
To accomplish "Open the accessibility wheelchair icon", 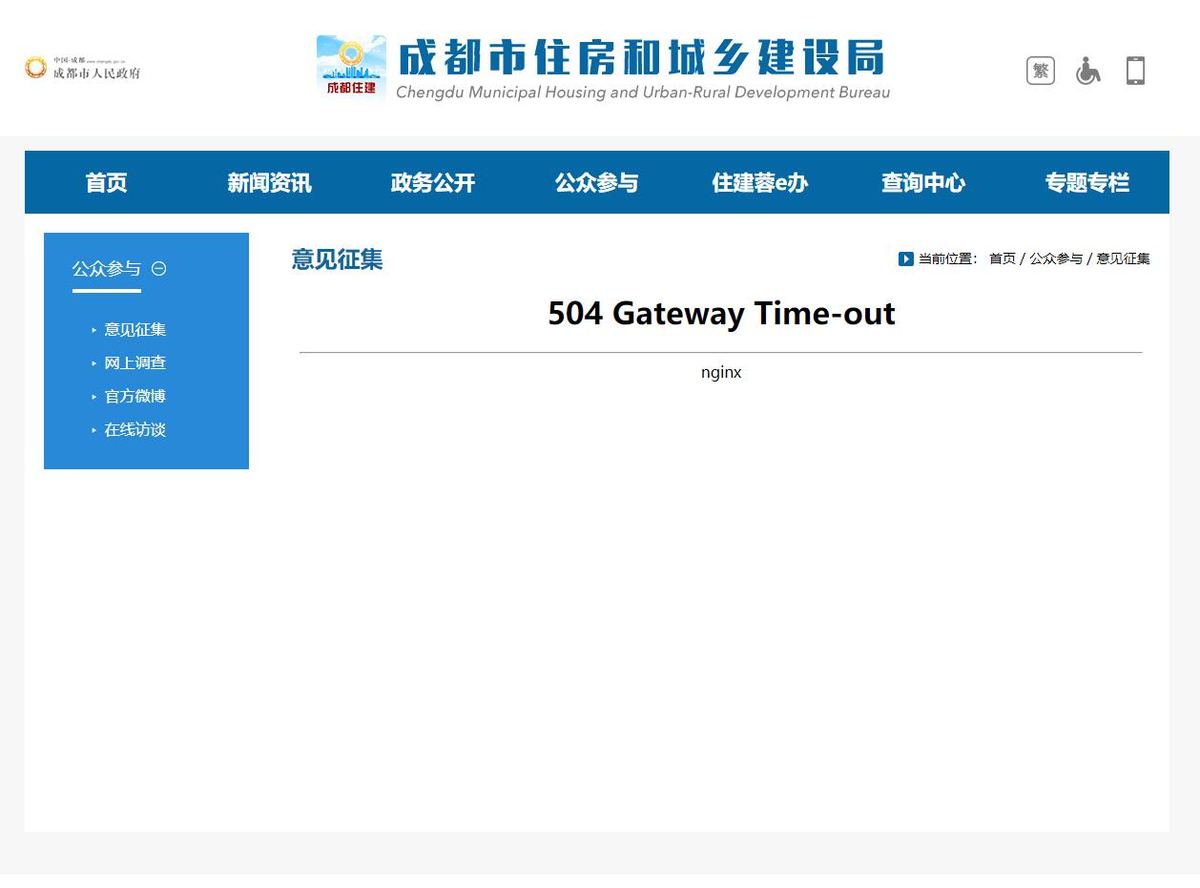I will click(1088, 71).
